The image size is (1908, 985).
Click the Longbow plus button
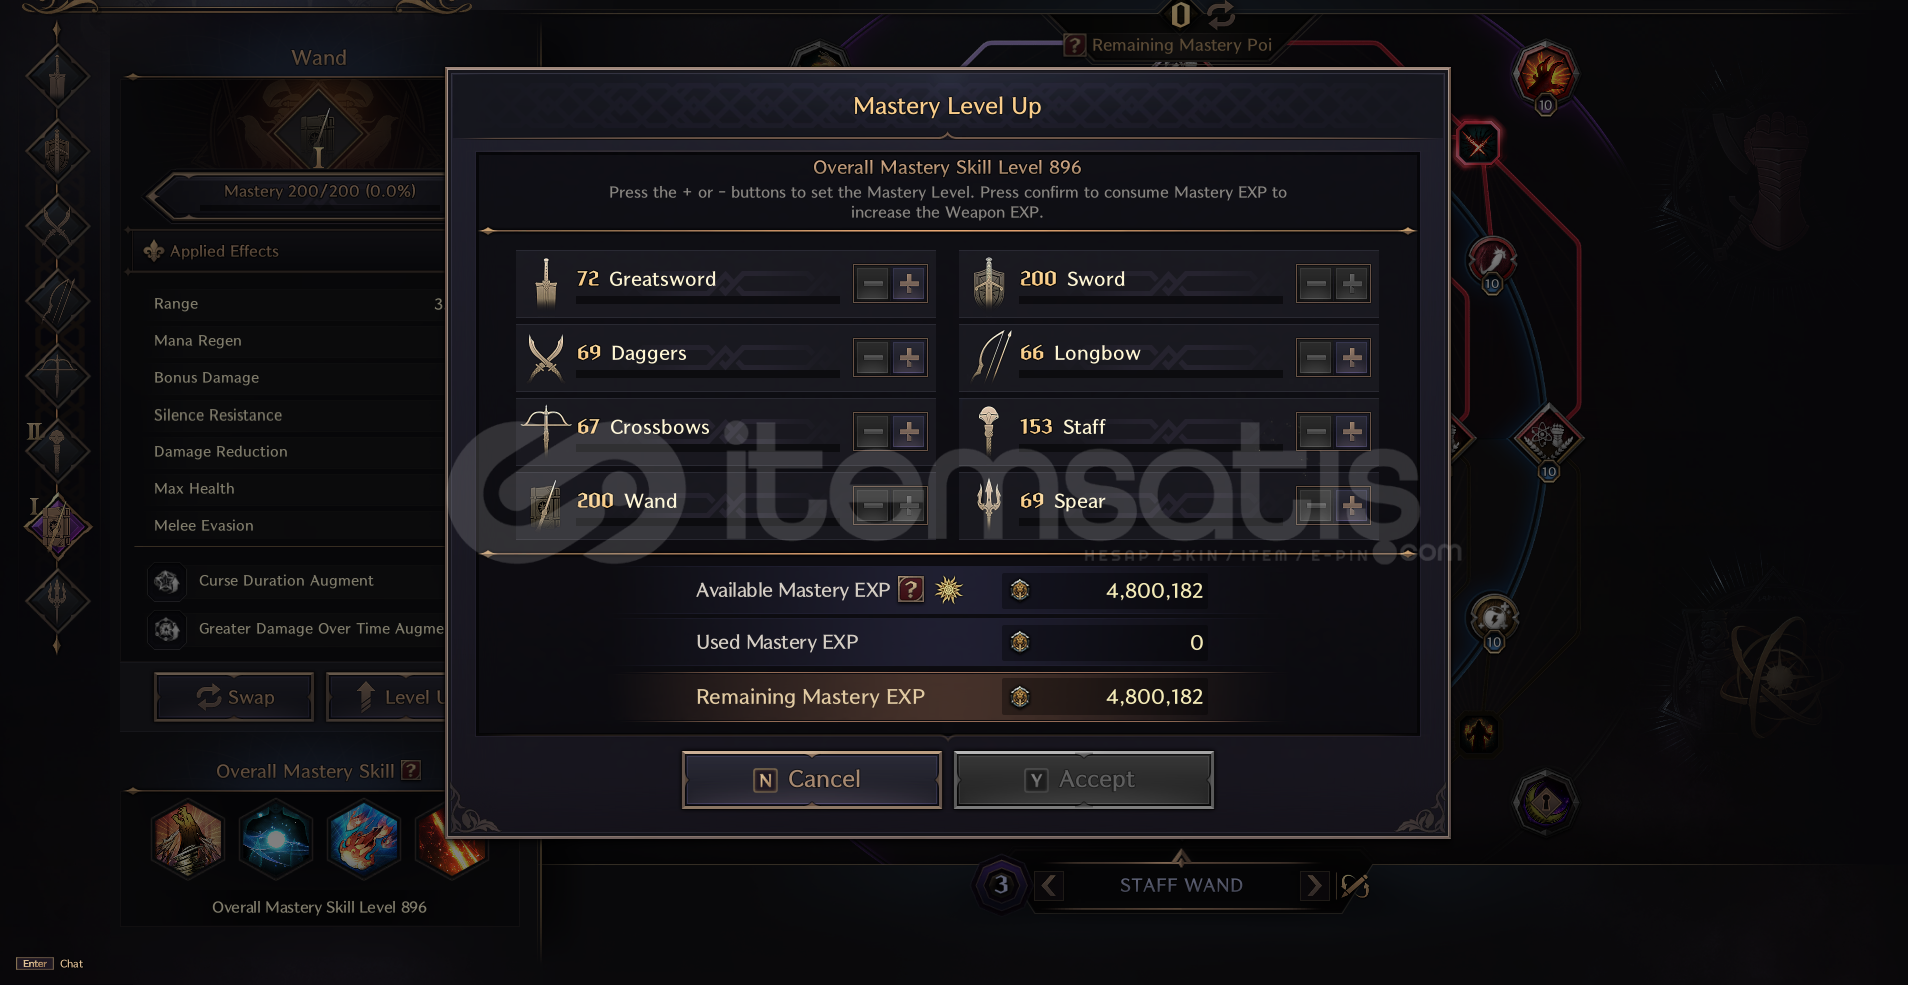(1352, 358)
